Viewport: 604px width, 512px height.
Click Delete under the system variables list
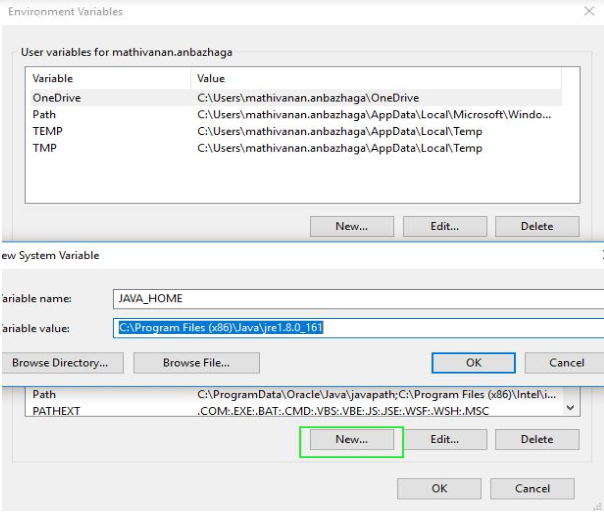[537, 439]
